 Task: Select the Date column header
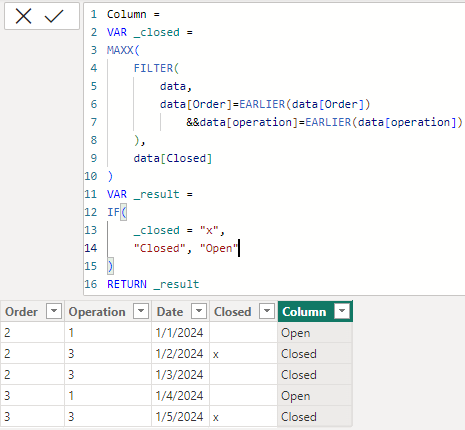pos(170,312)
